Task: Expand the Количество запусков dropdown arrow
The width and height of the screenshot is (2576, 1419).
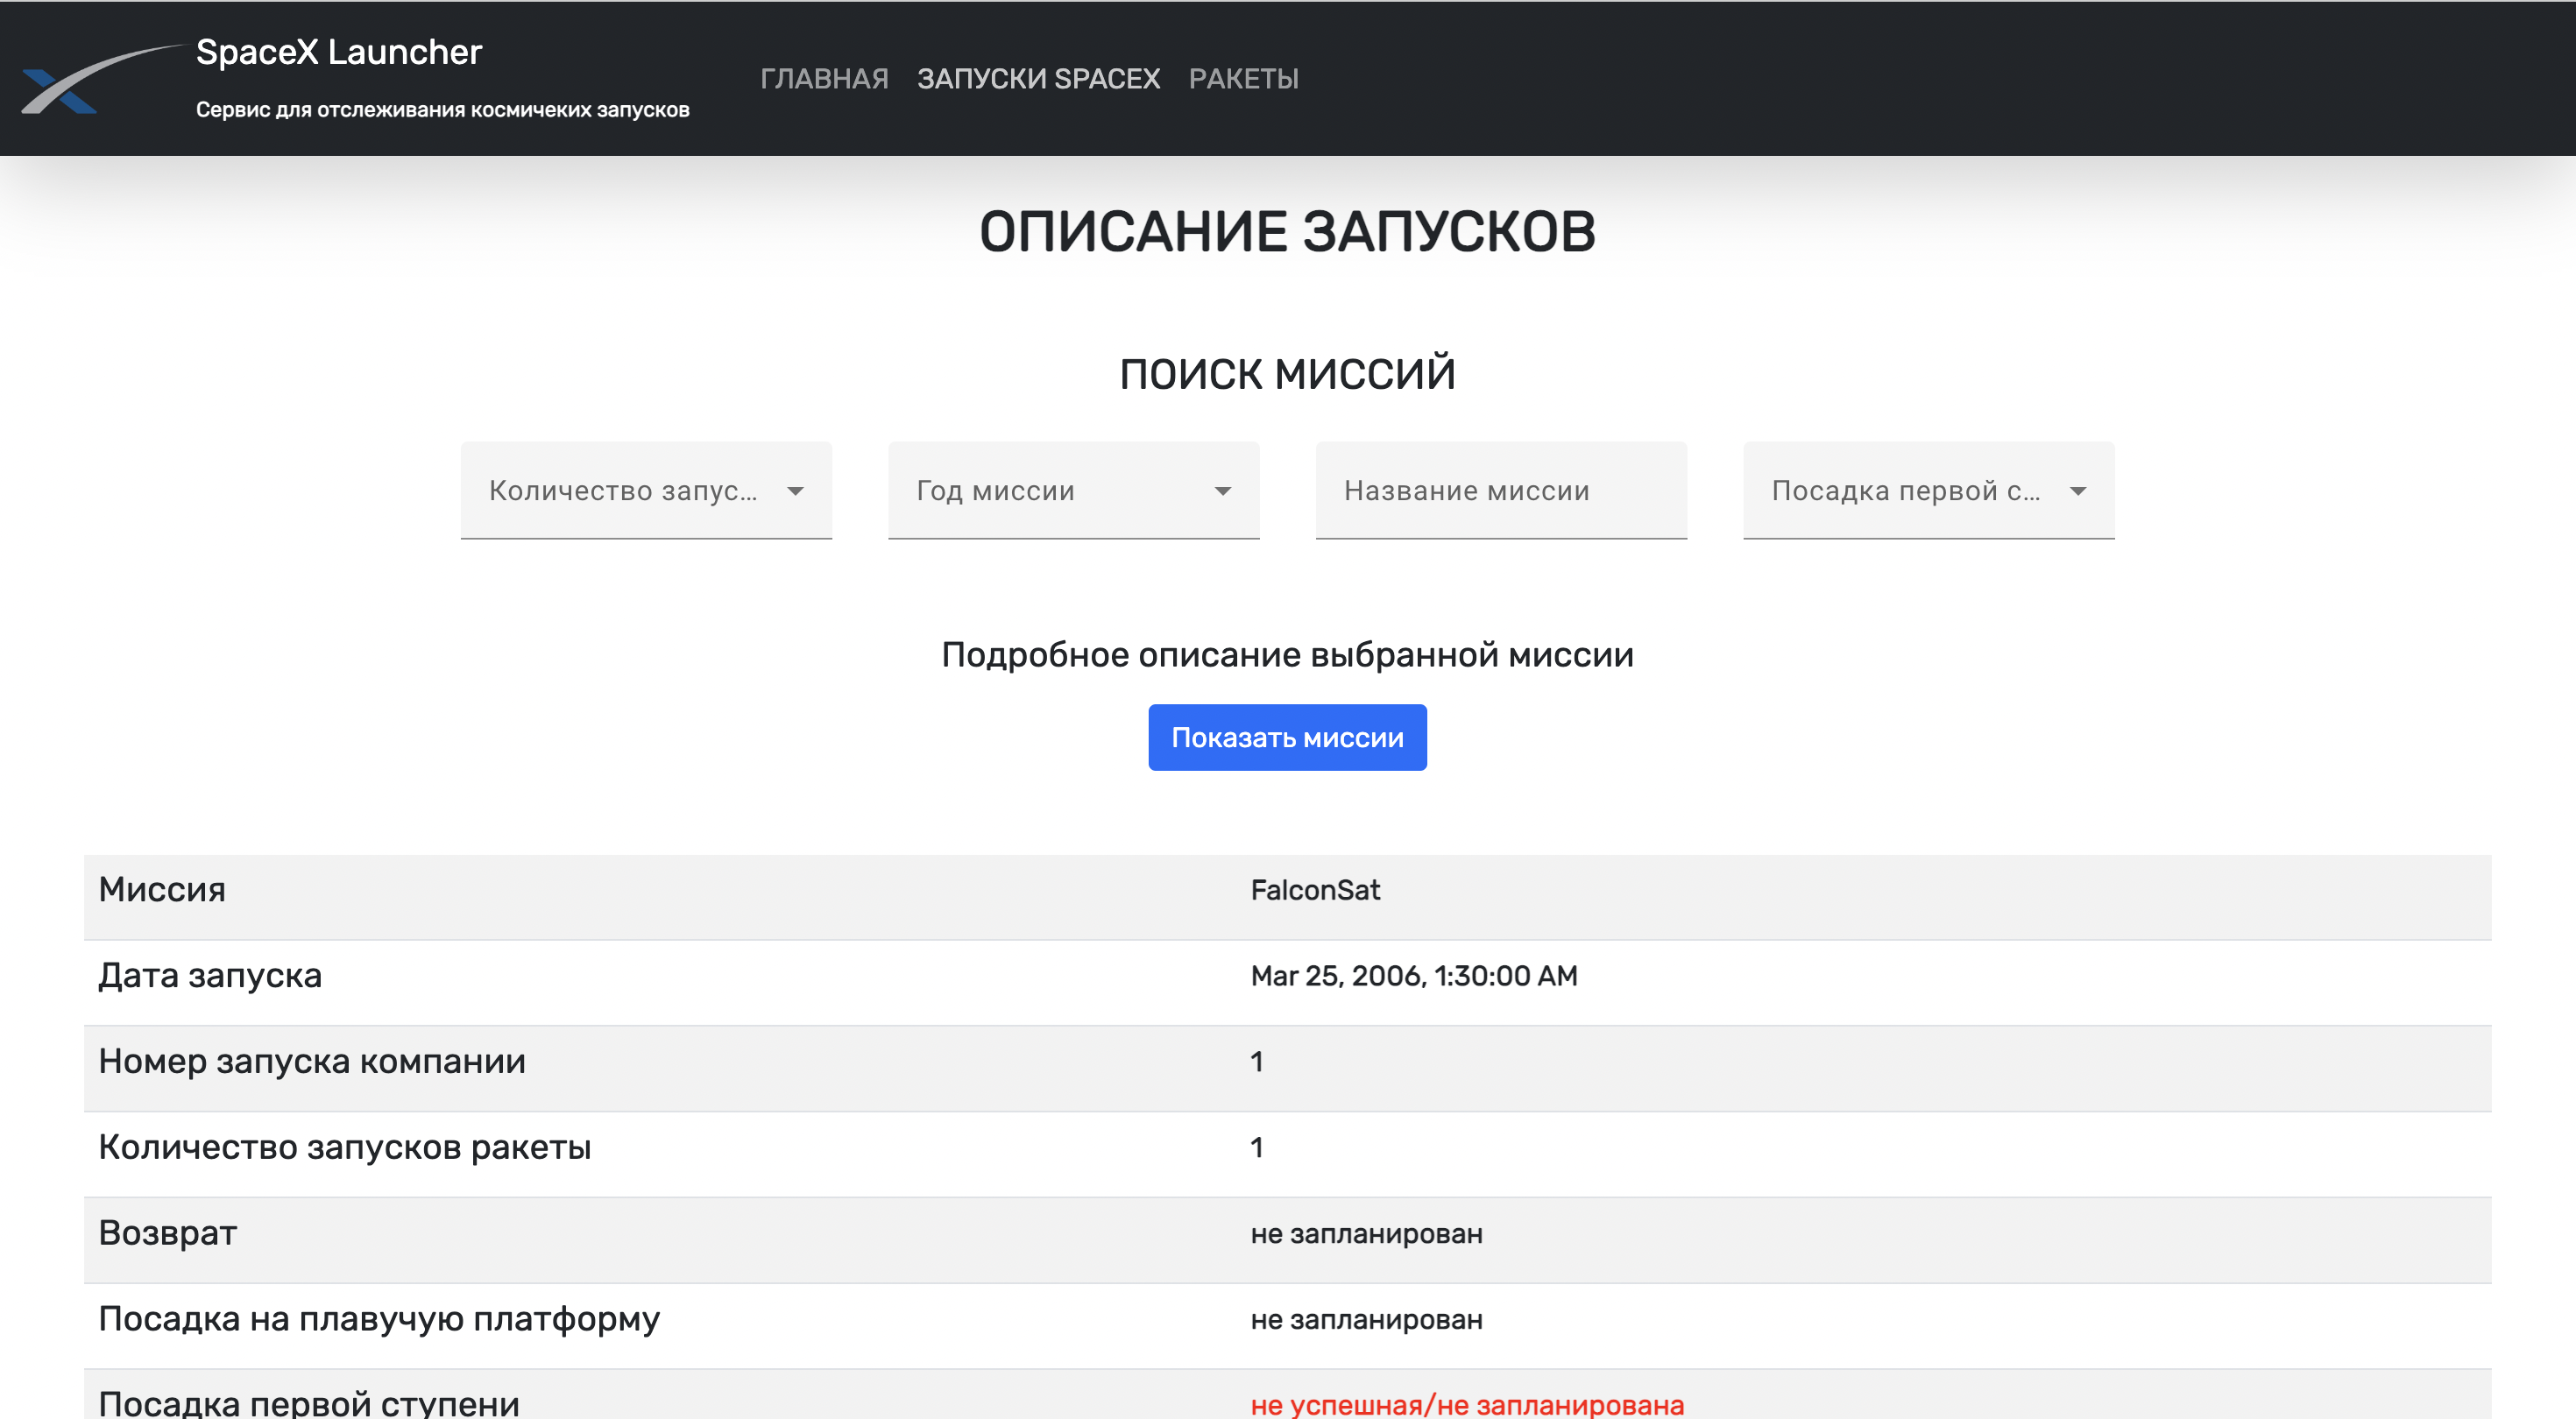Action: (795, 491)
